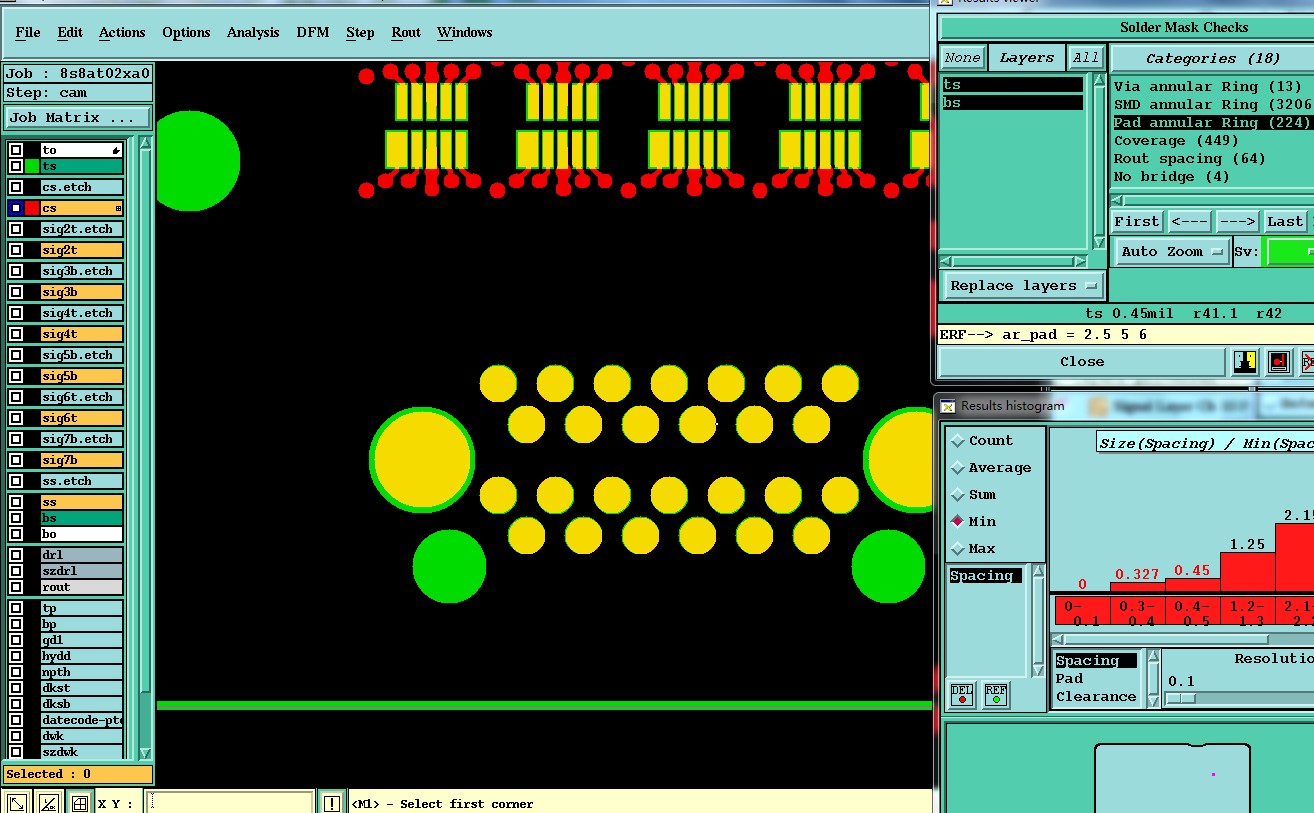The width and height of the screenshot is (1314, 813).
Task: Click the green color box of ts layer
Action: click(x=32, y=166)
